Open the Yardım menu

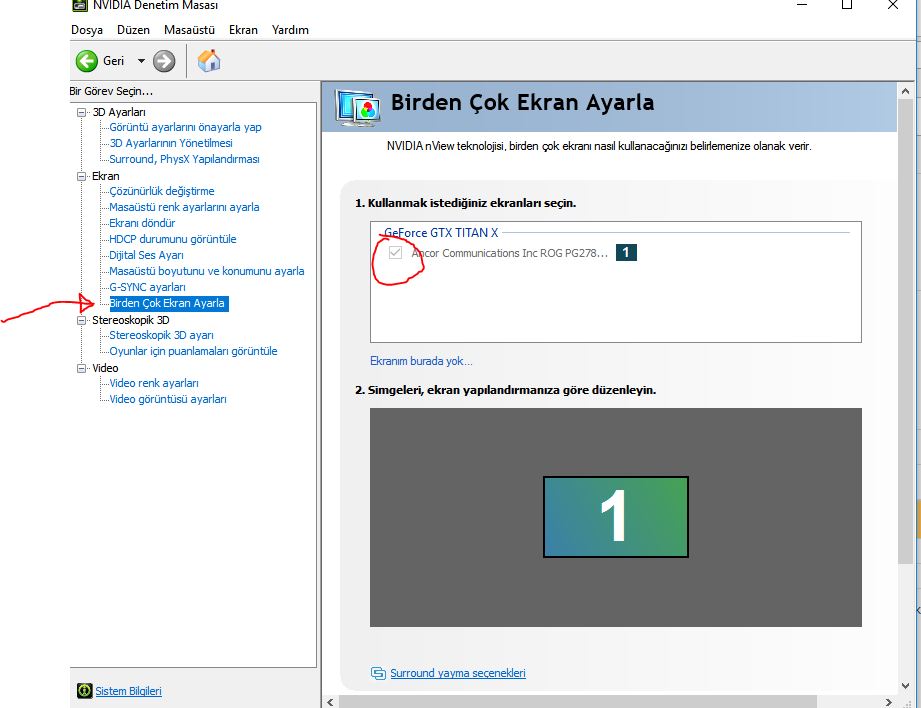pos(290,30)
